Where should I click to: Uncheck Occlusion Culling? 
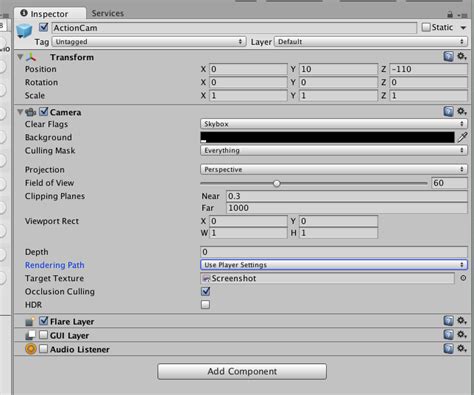[205, 291]
